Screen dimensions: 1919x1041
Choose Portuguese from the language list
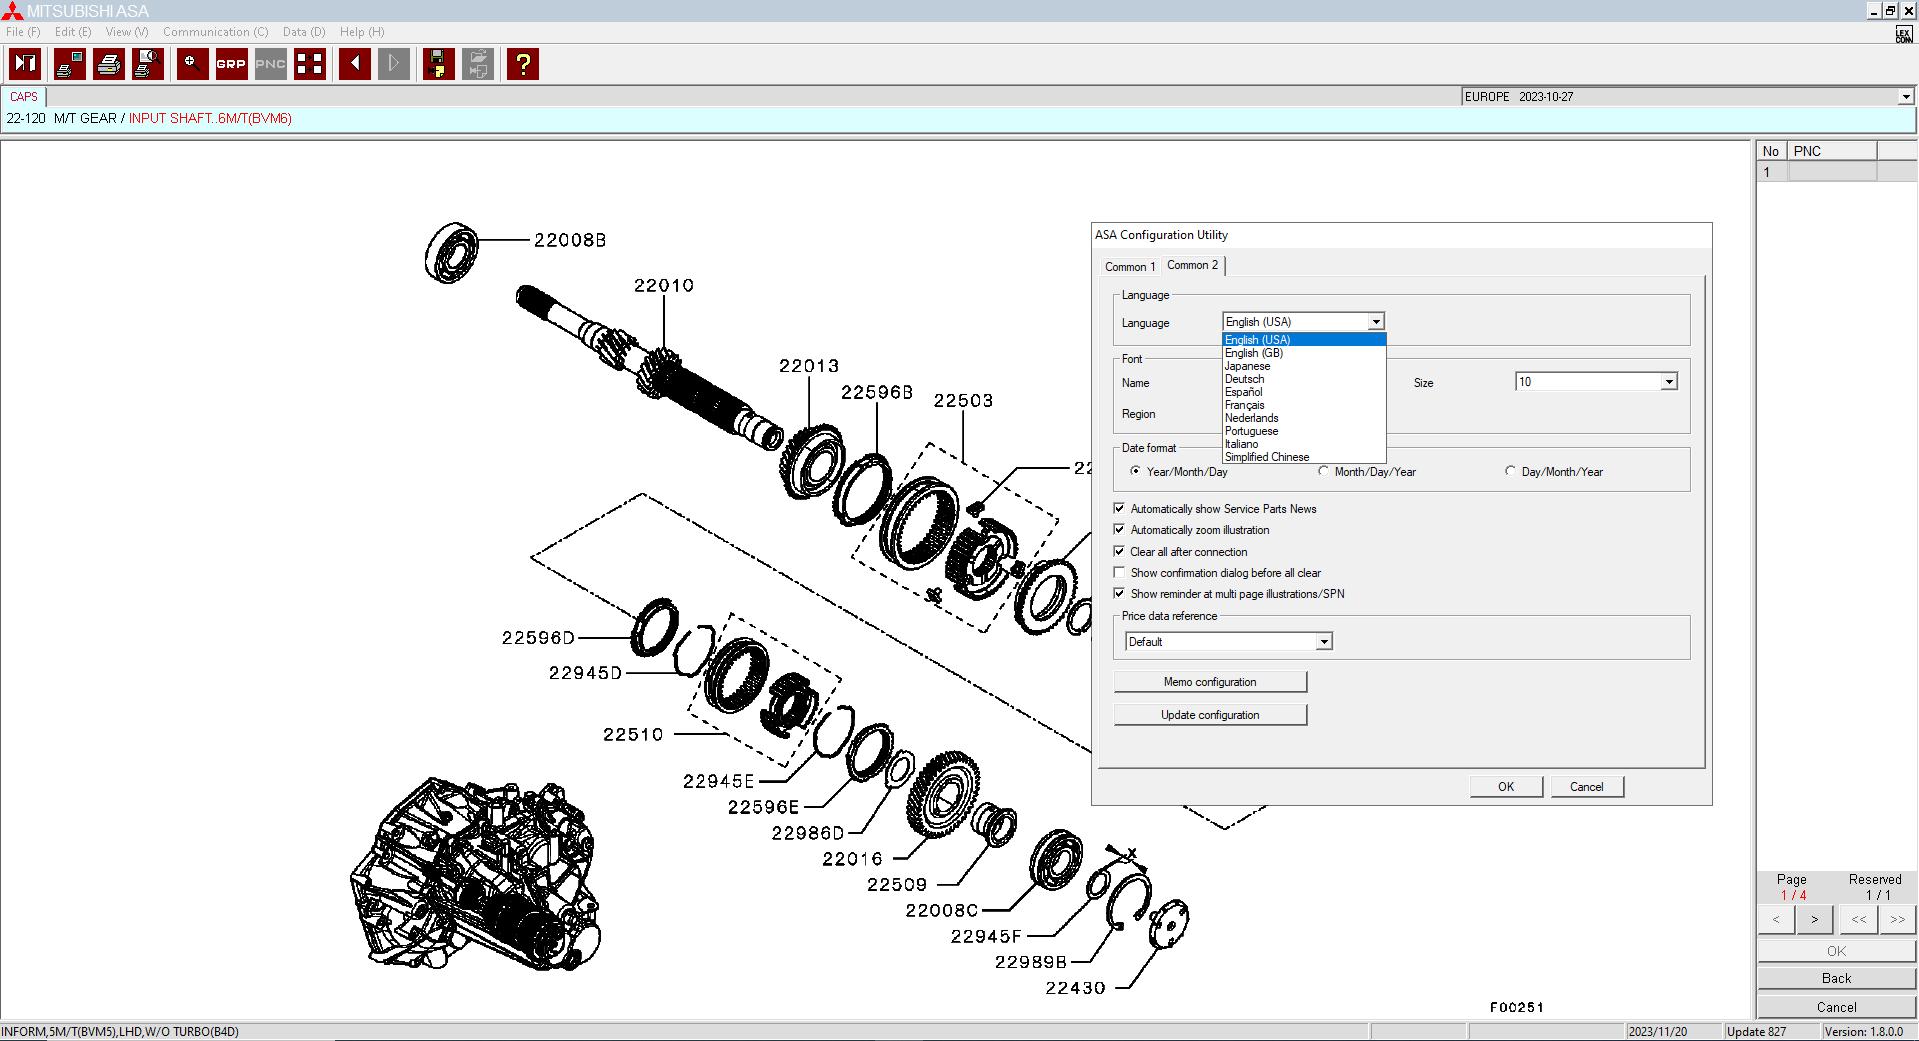(1304, 431)
